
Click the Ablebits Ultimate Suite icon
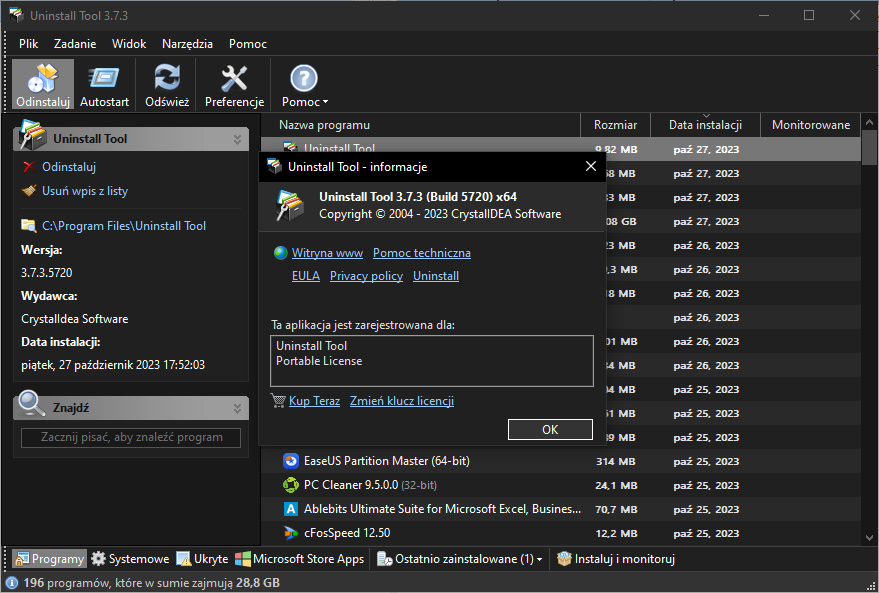(290, 509)
